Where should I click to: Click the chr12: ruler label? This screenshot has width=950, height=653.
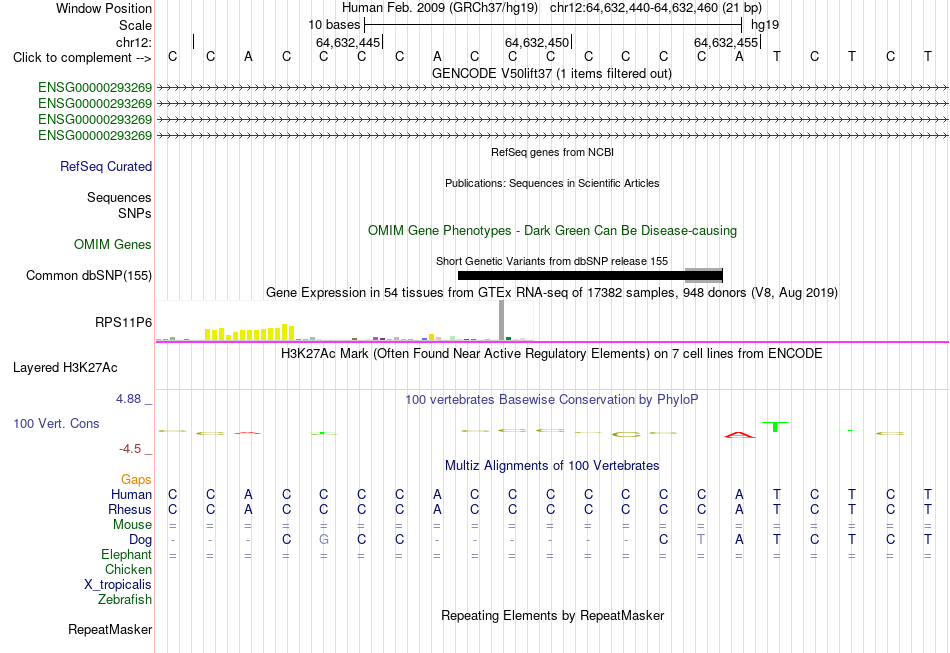[x=134, y=42]
